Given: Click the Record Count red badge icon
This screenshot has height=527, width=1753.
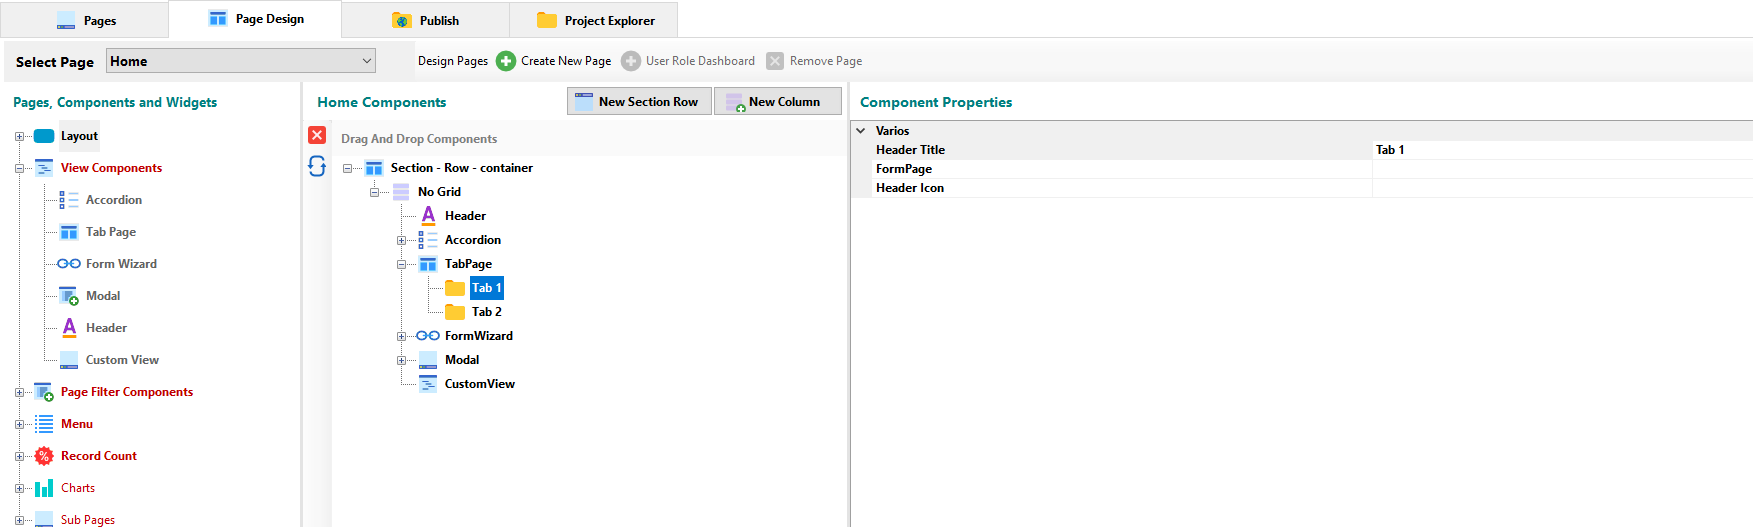Looking at the screenshot, I should pos(44,456).
